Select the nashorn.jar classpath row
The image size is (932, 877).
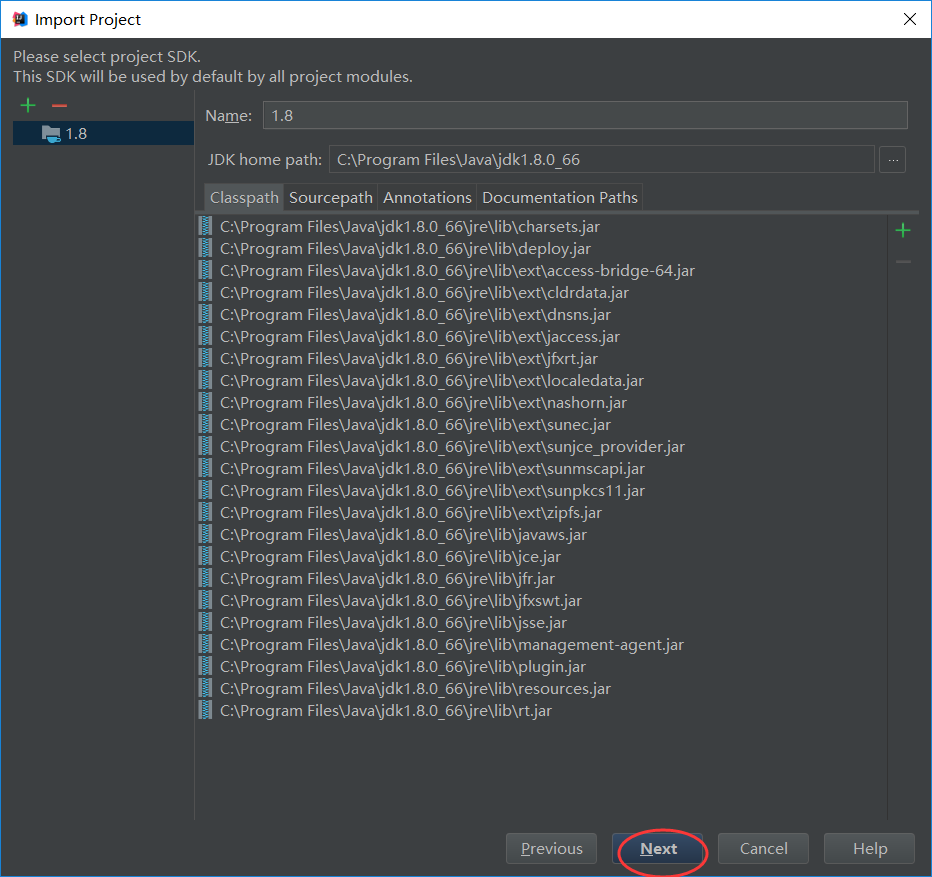[x=542, y=403]
